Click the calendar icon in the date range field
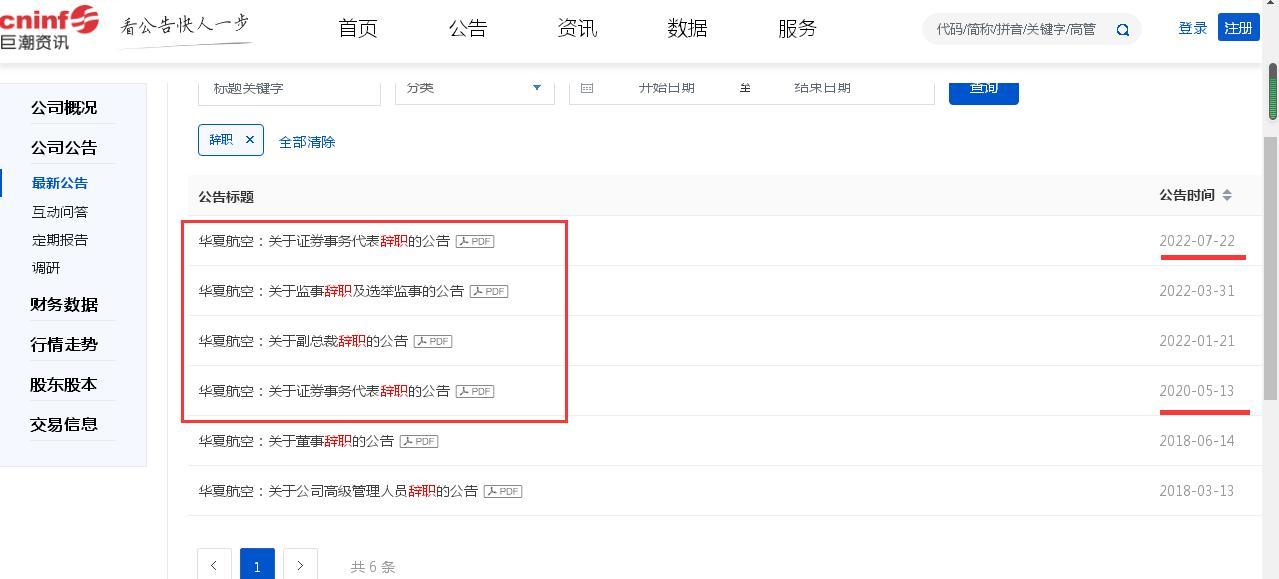1279x579 pixels. (587, 88)
